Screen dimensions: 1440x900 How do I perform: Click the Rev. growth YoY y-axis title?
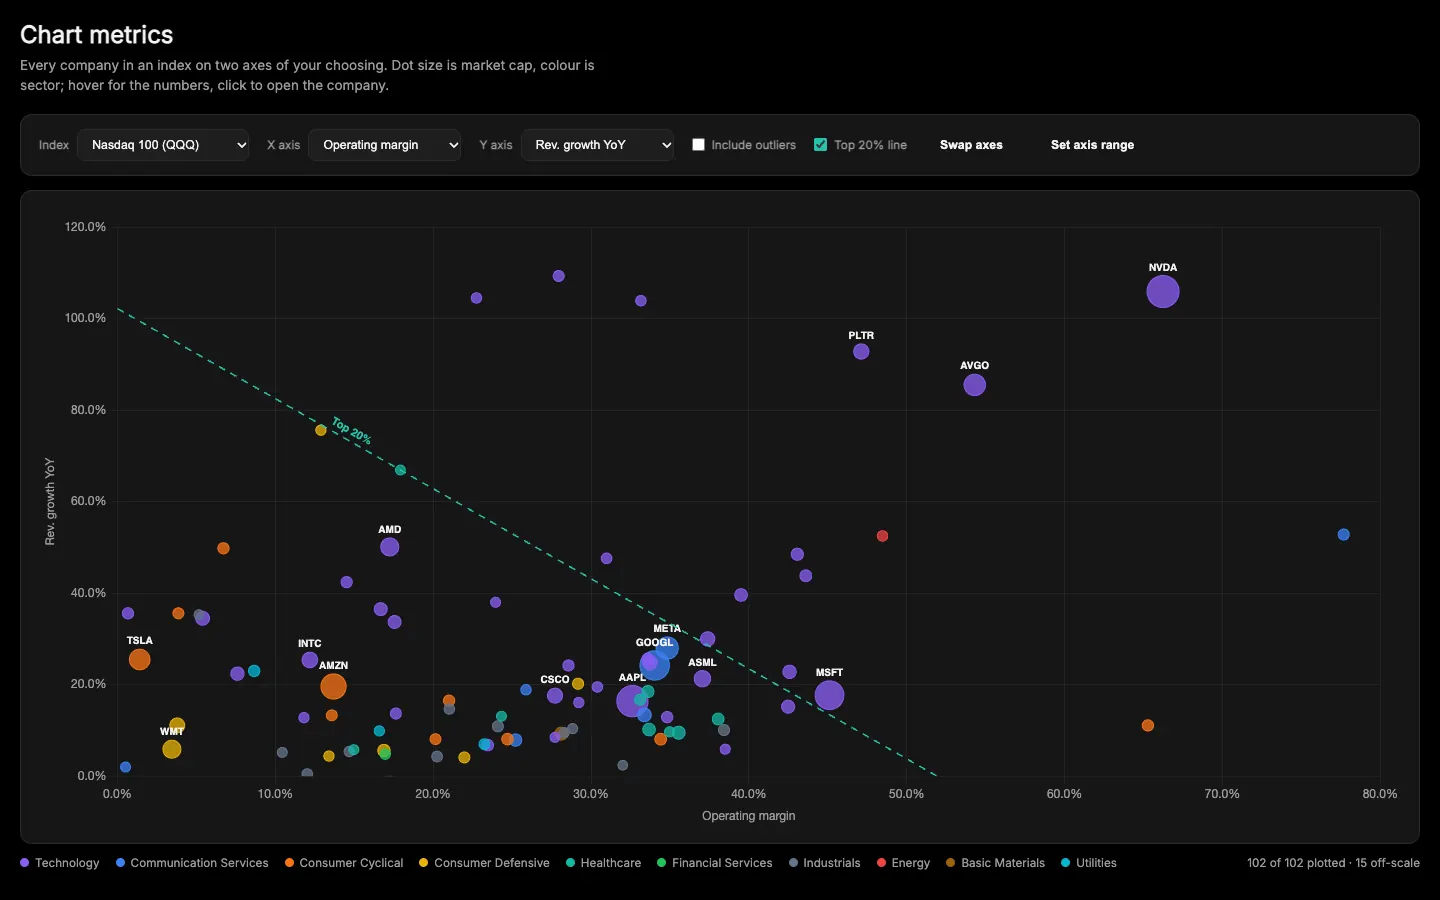tap(50, 501)
